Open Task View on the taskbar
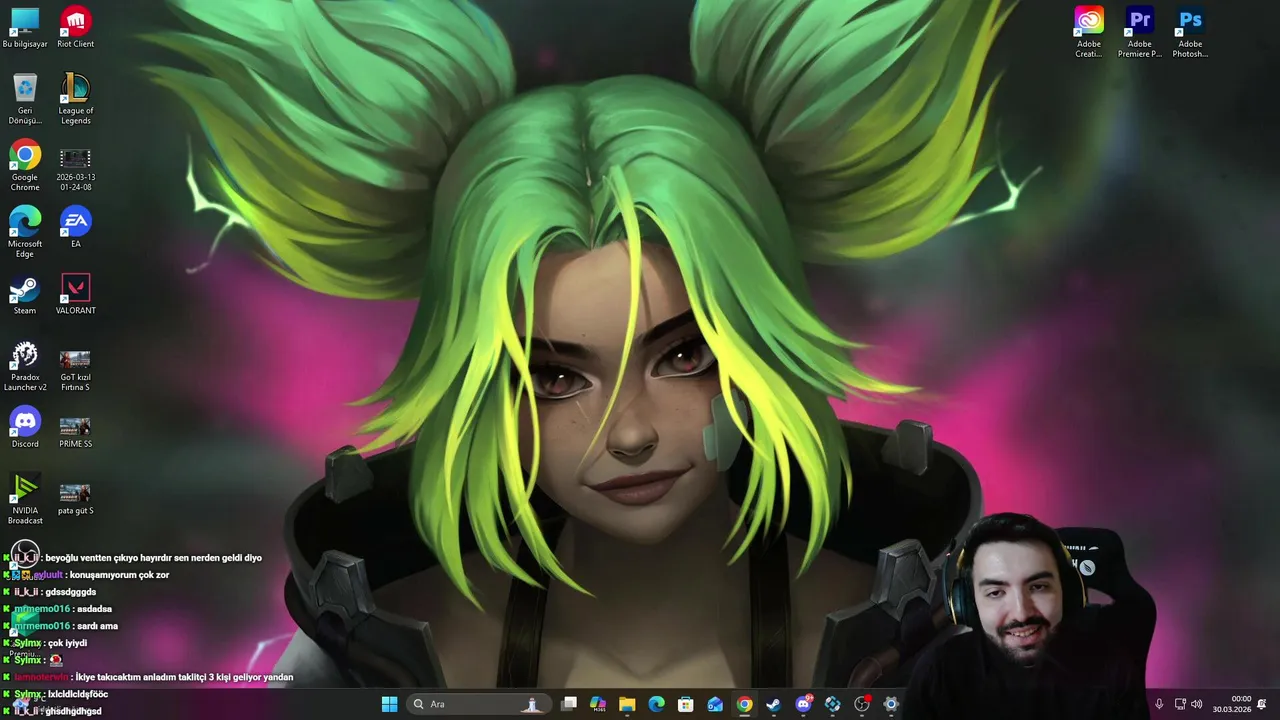The width and height of the screenshot is (1280, 720). pos(569,704)
